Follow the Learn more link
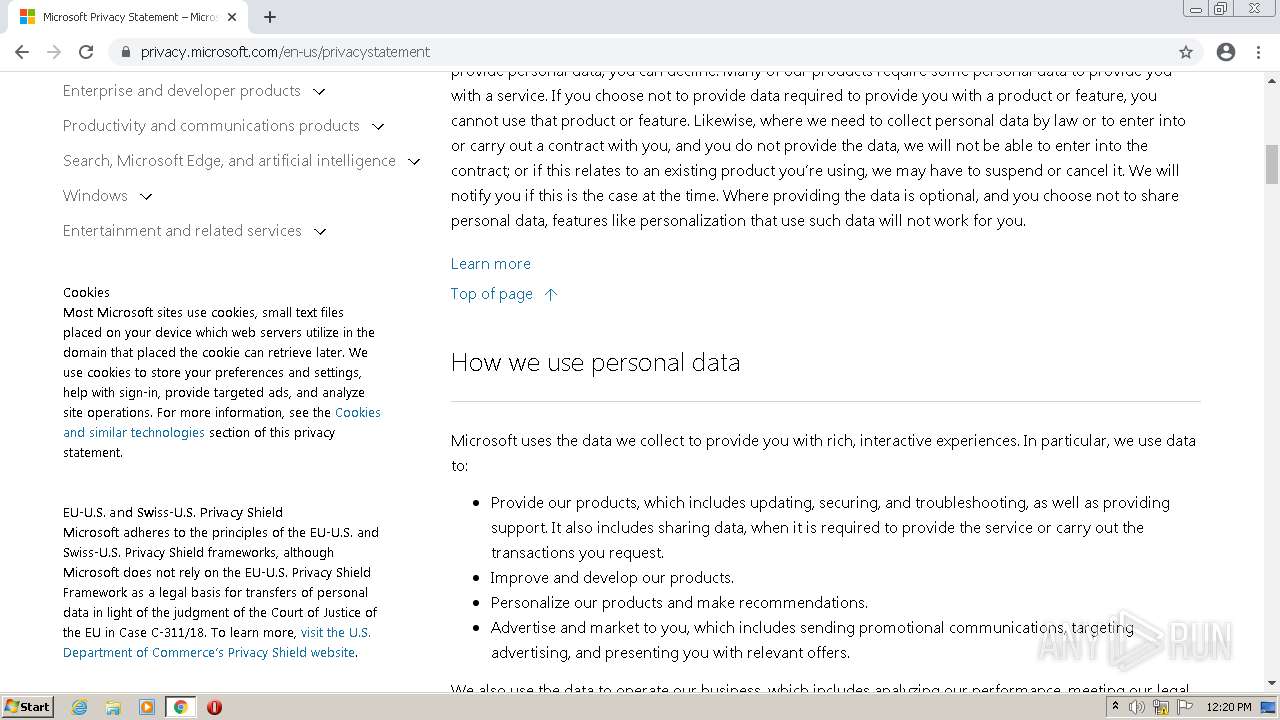The image size is (1280, 720). (x=490, y=264)
